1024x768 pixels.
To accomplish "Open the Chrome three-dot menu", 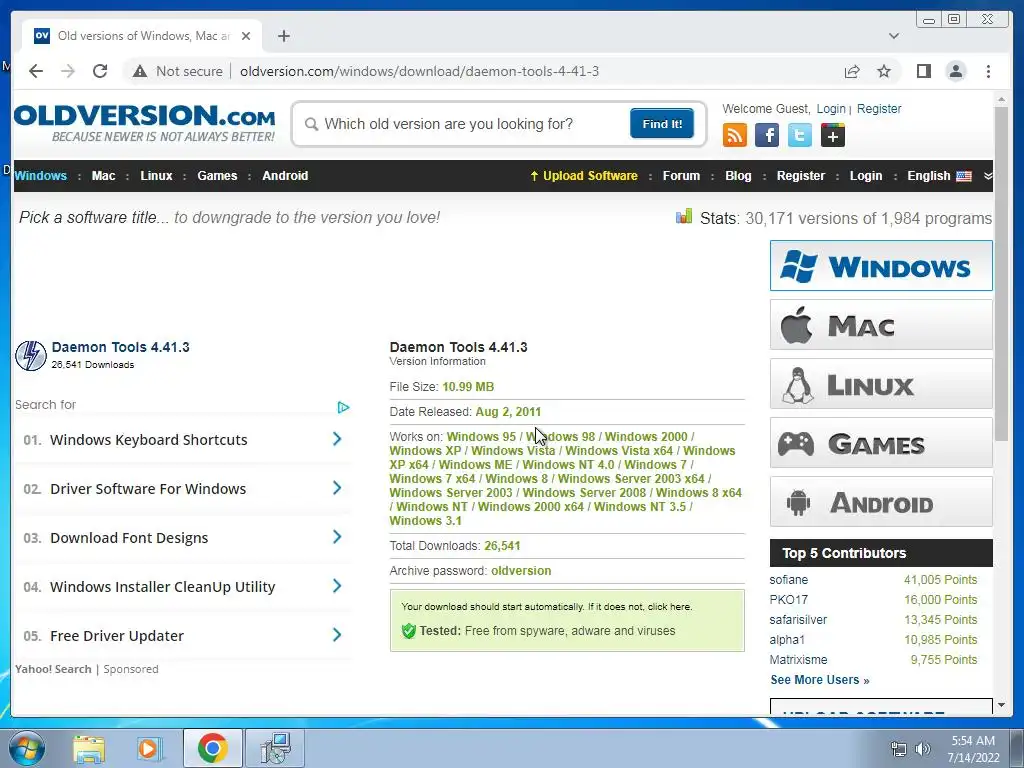I will (988, 71).
